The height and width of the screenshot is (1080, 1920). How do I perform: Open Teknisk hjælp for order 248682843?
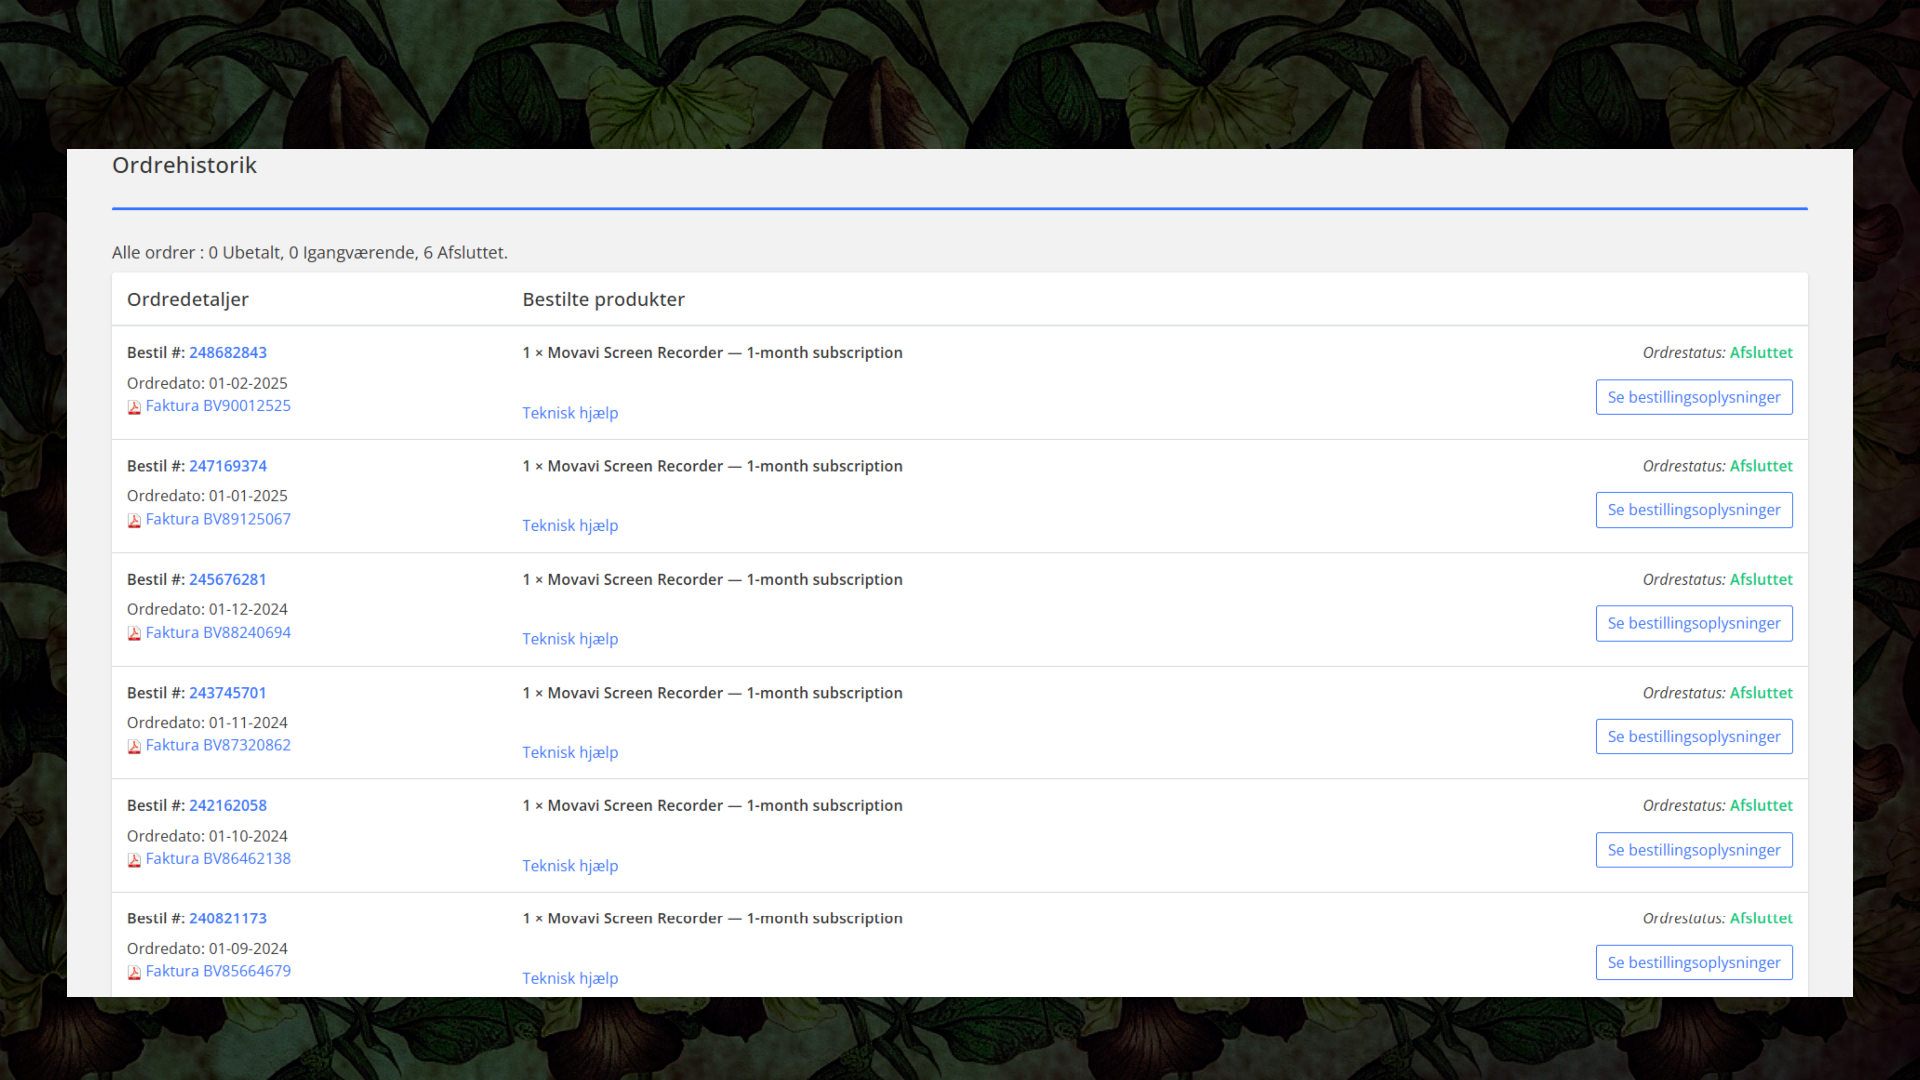point(570,413)
